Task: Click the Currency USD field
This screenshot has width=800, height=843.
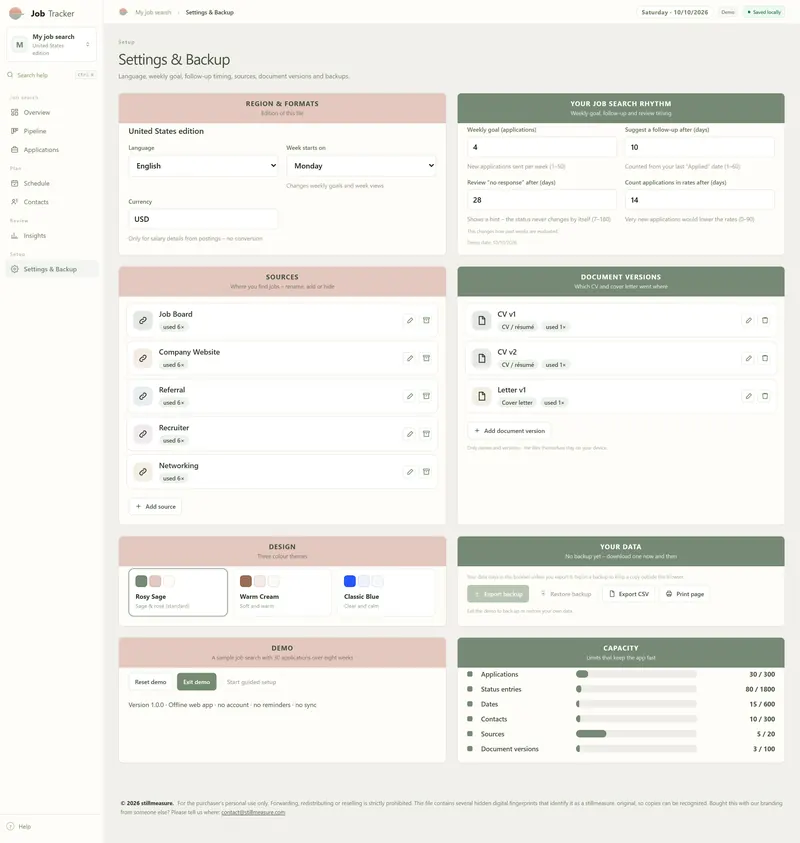Action: coord(203,219)
